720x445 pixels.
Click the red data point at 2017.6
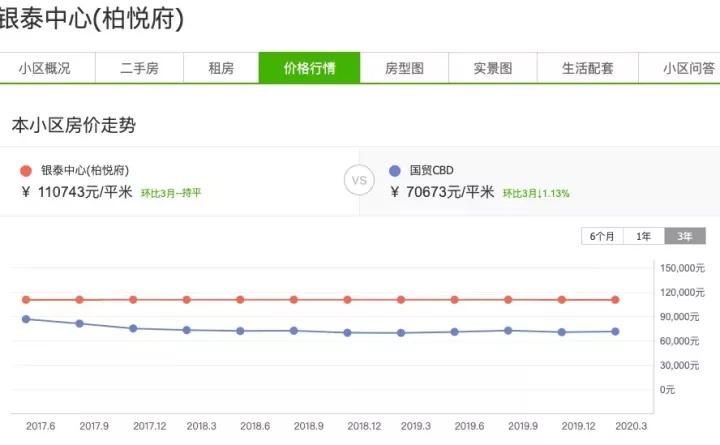26,300
